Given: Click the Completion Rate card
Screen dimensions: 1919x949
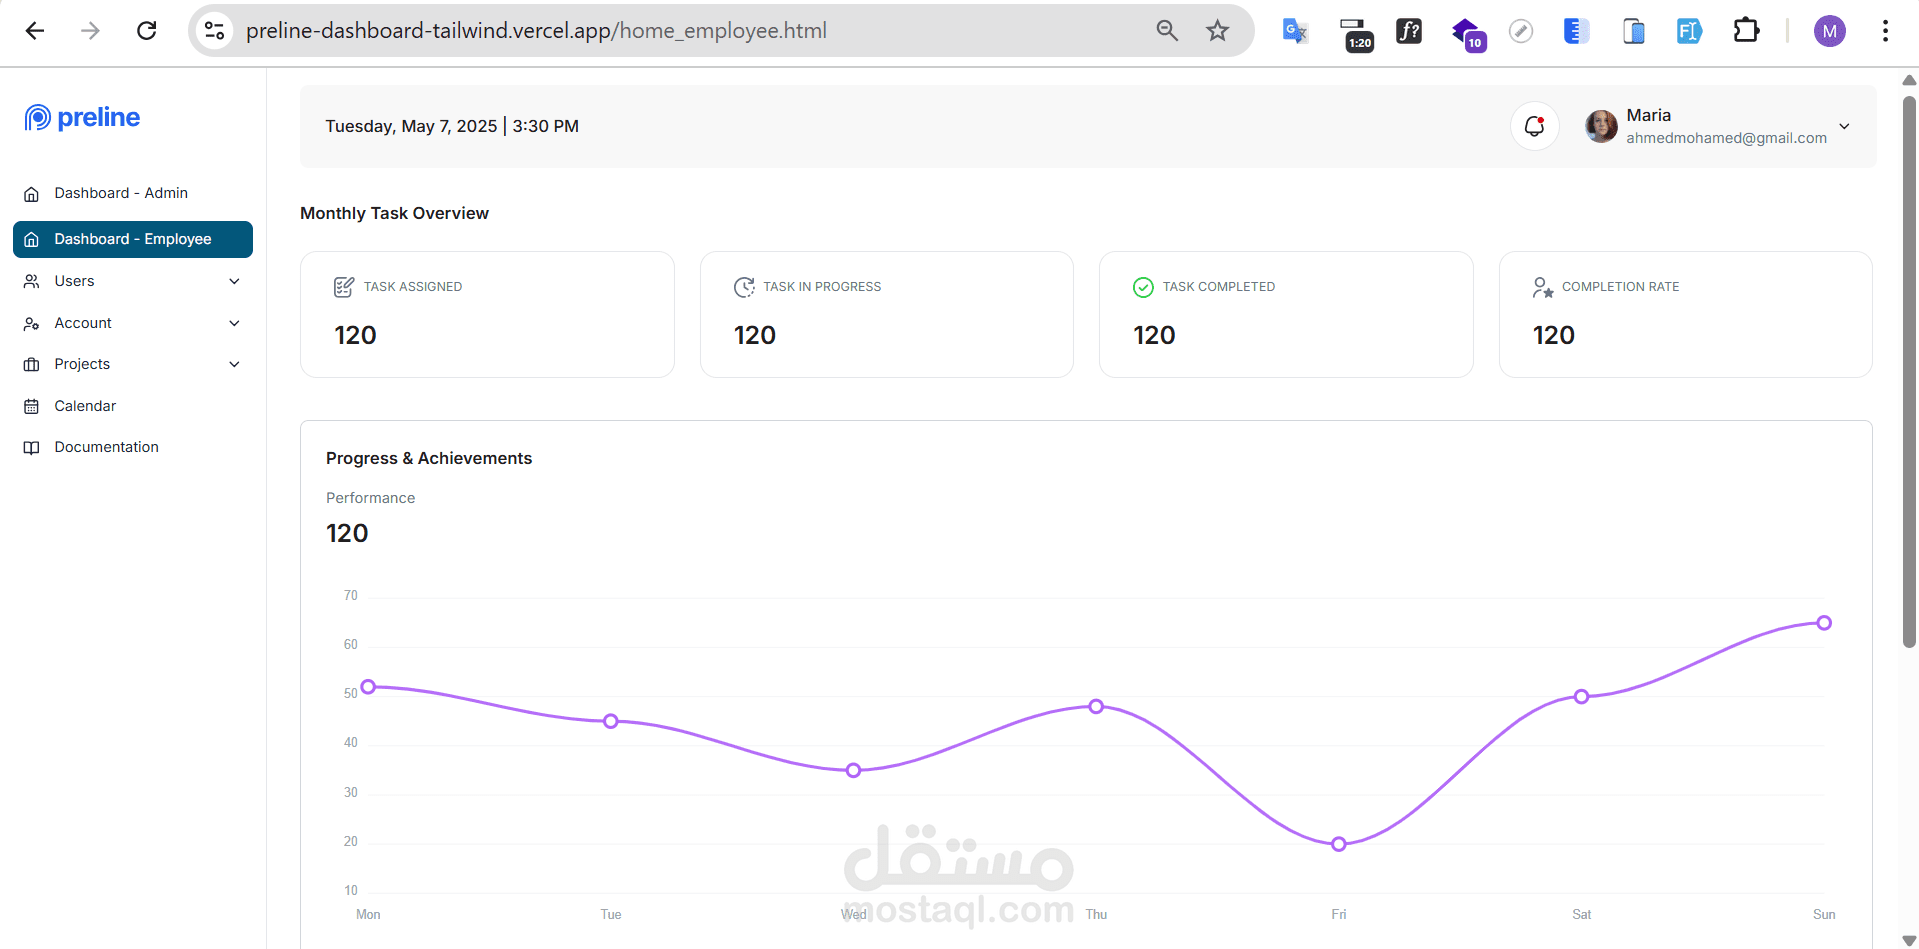Looking at the screenshot, I should 1686,314.
